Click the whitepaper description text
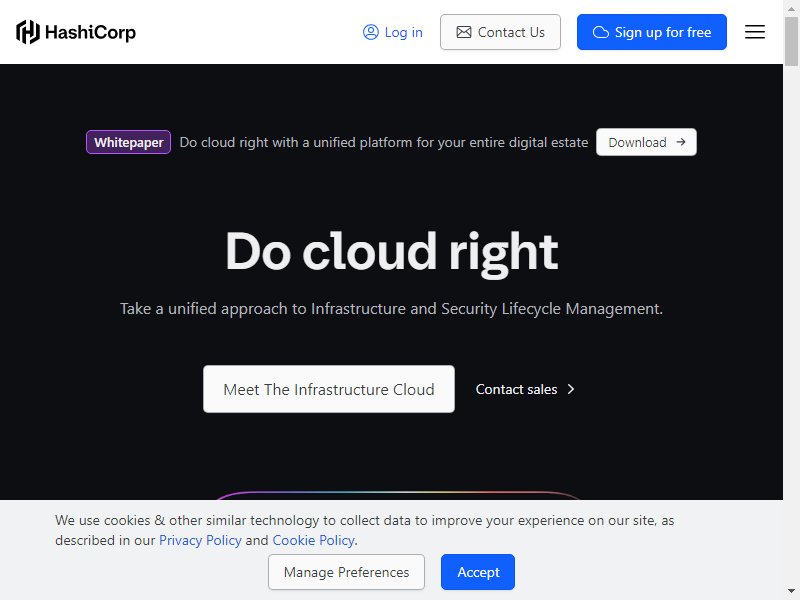 pos(384,142)
